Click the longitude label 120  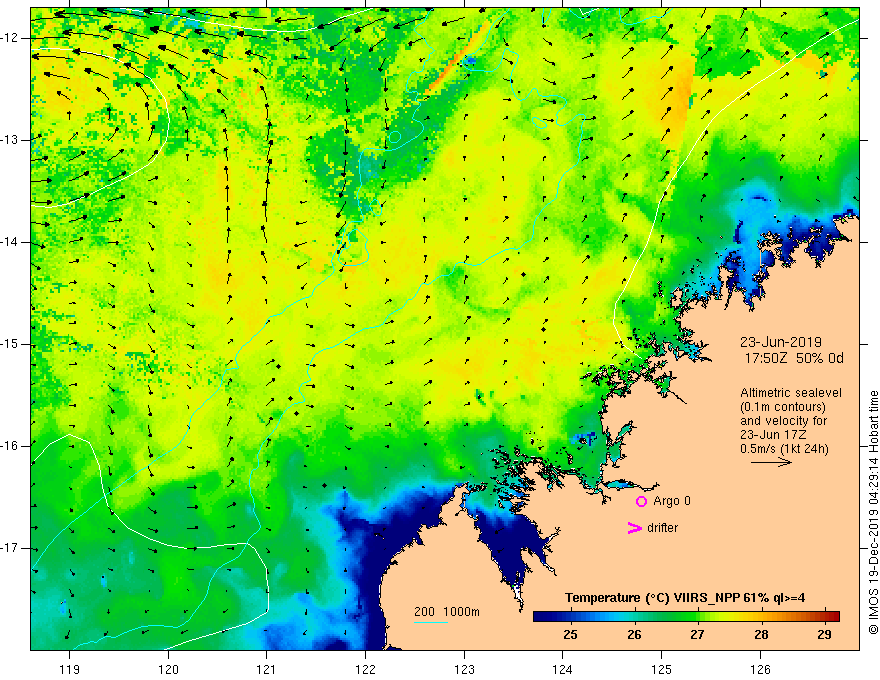[168, 669]
